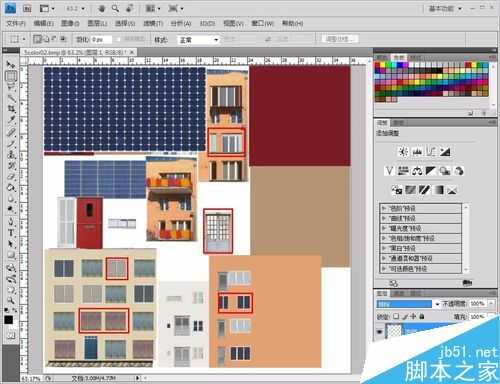Screen dimensions: 500x384
Task: Add an Exposure adjustment
Action: [x=445, y=152]
